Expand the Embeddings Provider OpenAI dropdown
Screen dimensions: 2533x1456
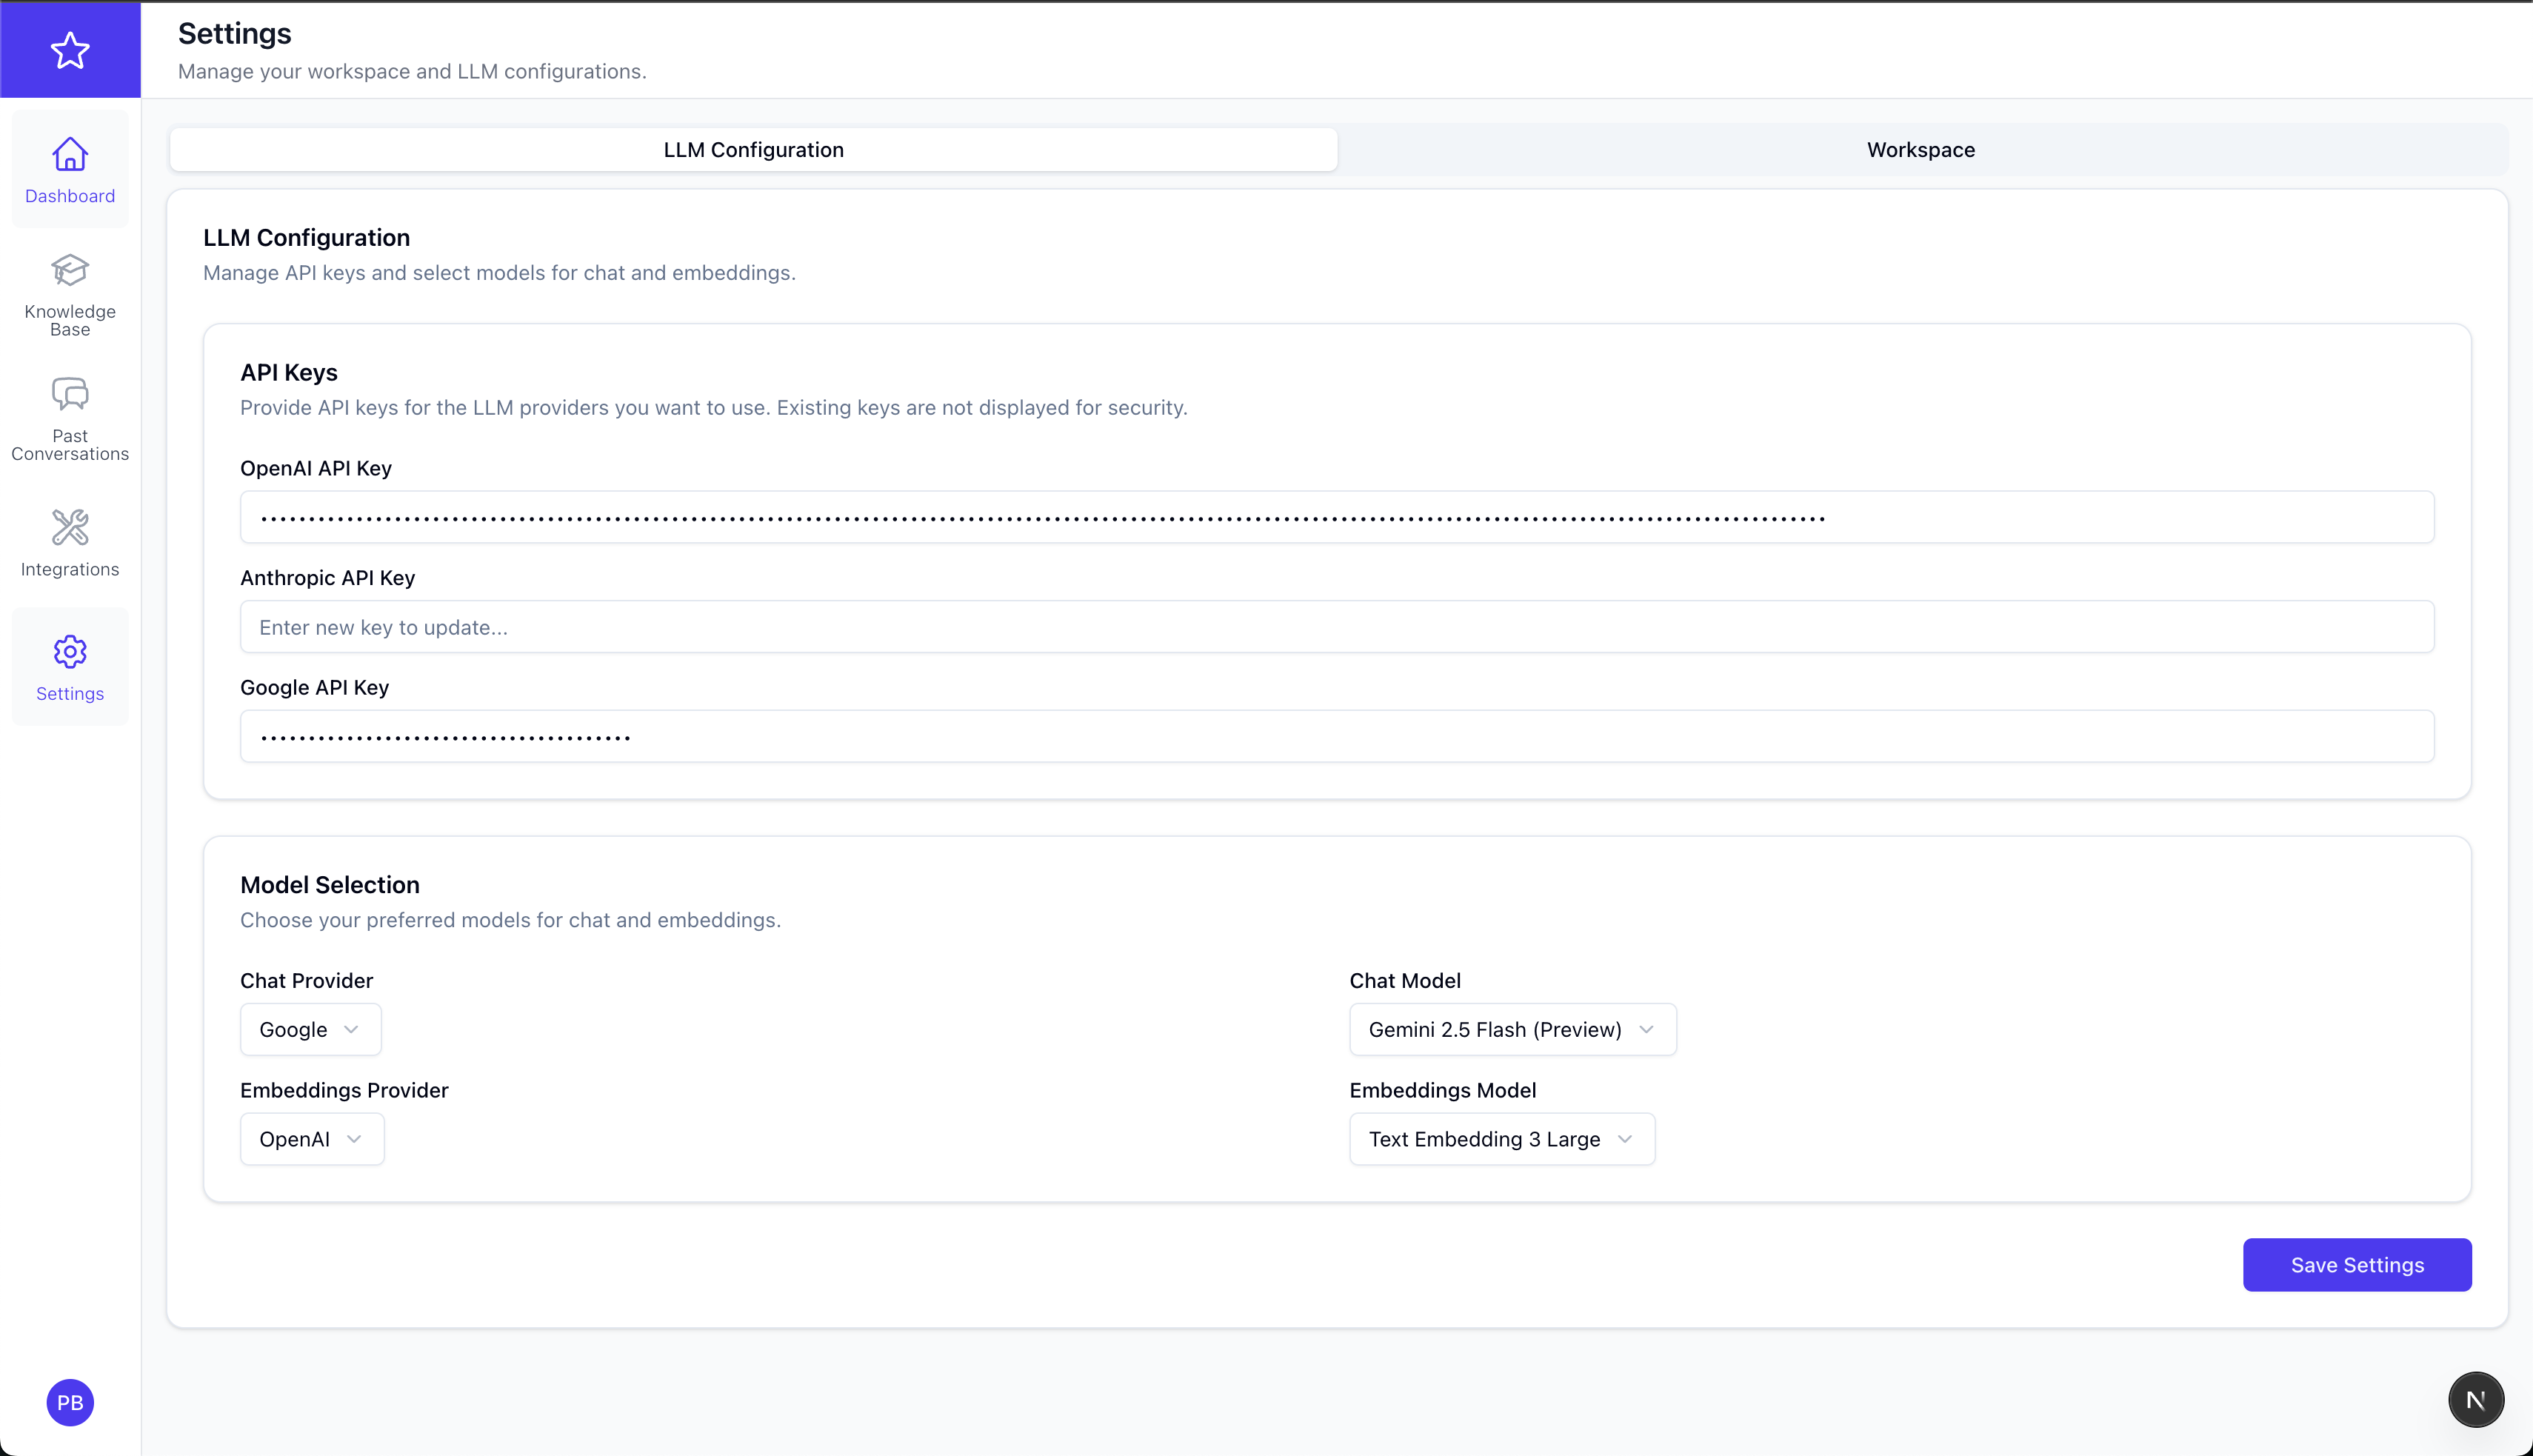tap(311, 1139)
